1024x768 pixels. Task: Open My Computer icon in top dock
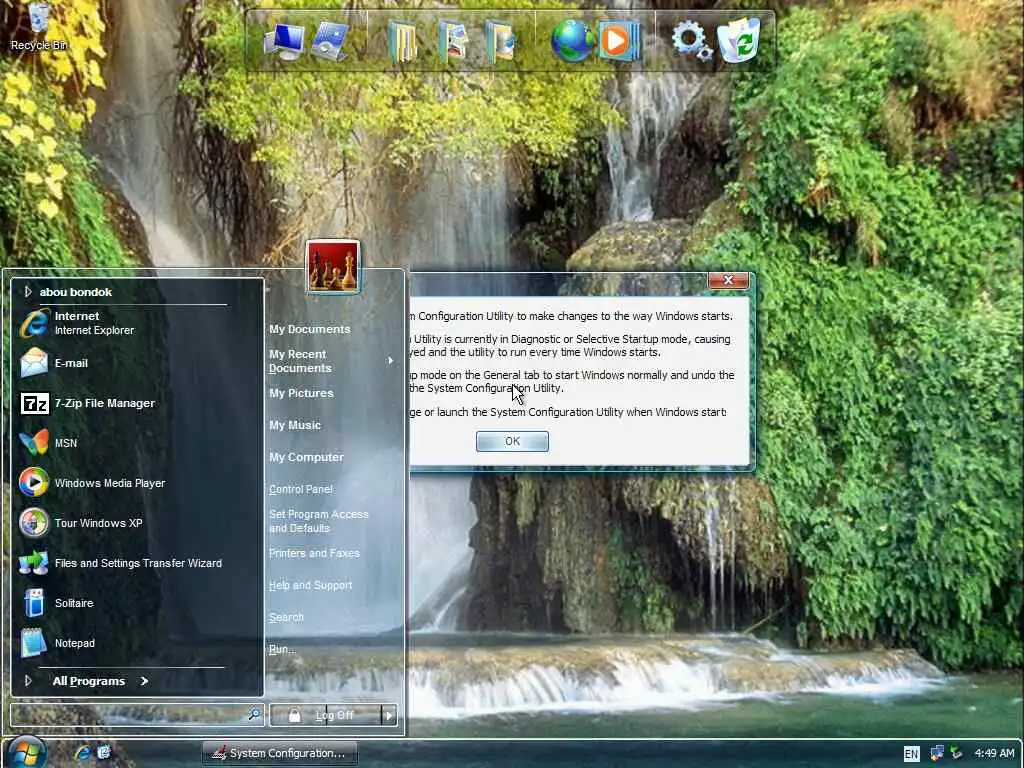284,40
